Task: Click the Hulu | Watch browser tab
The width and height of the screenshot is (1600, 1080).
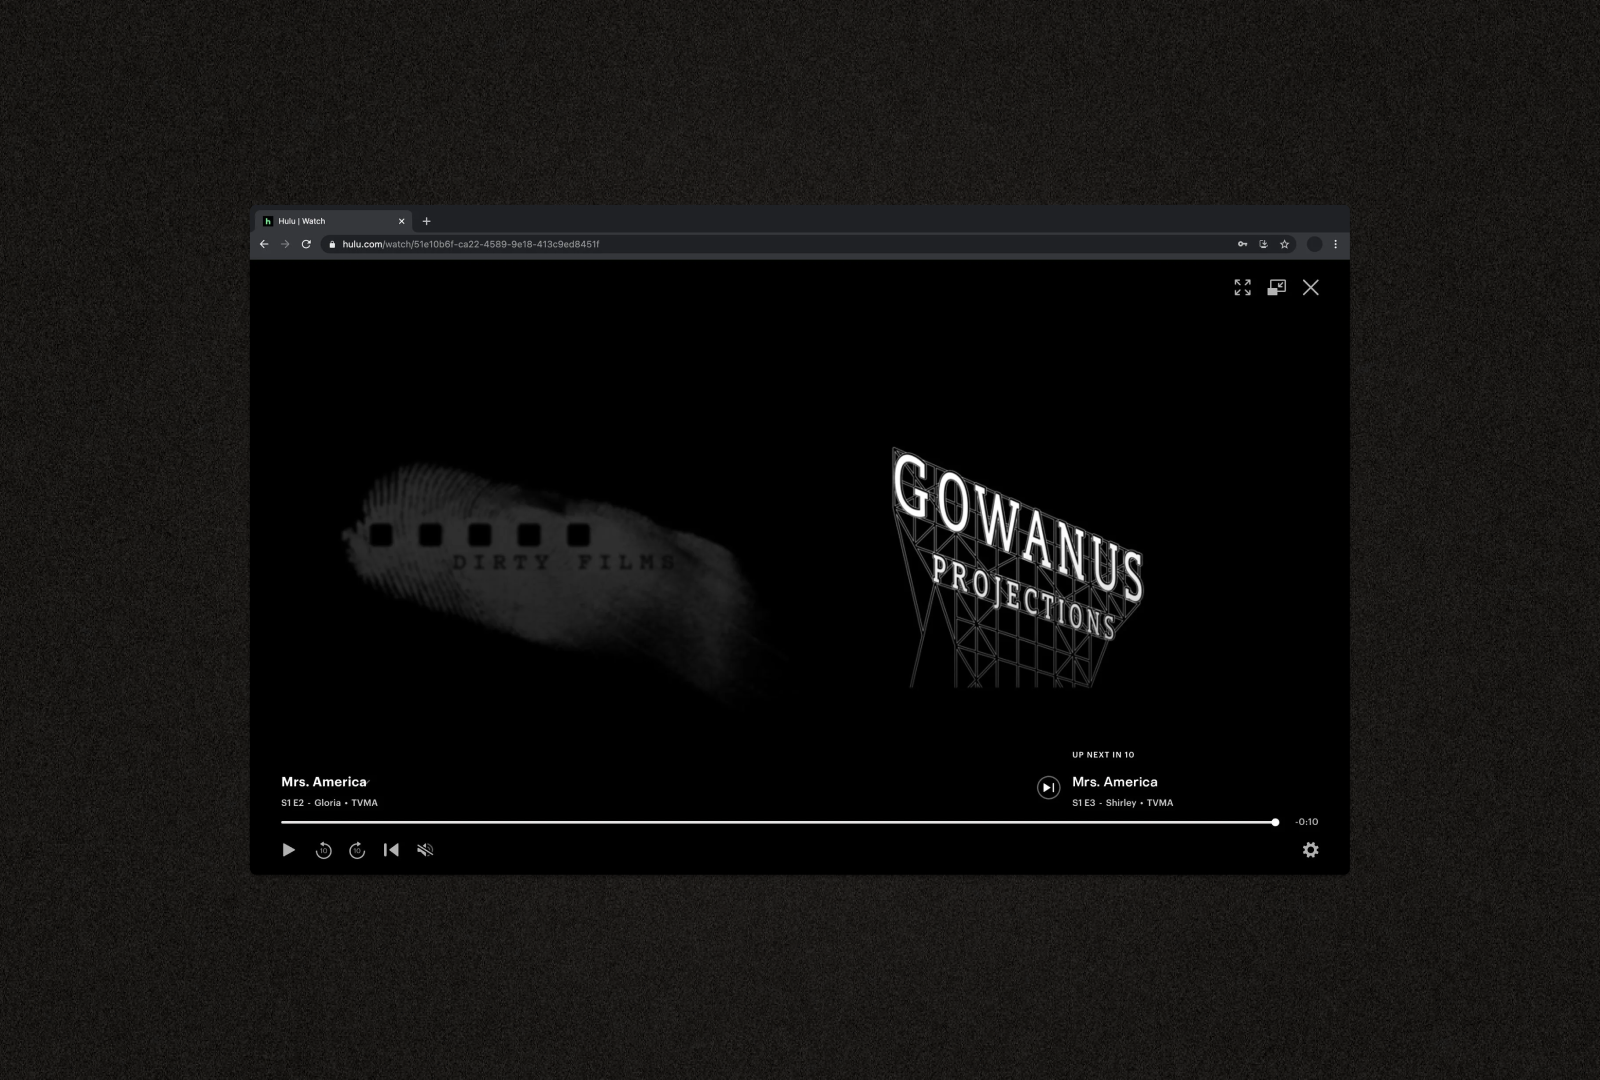Action: pyautogui.click(x=332, y=221)
